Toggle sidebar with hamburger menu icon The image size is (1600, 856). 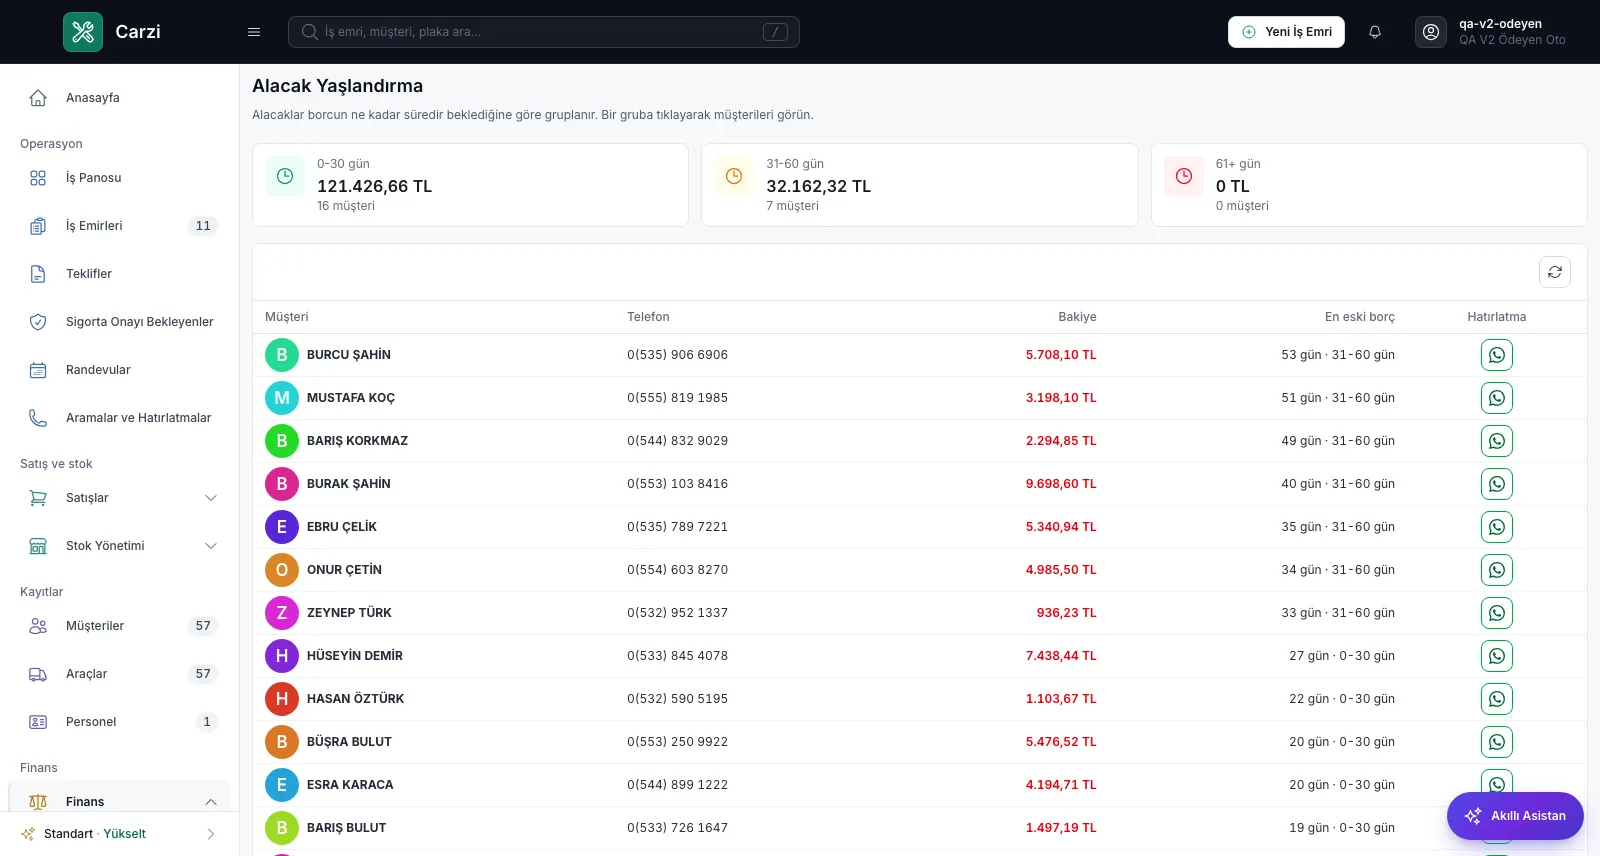coord(254,32)
